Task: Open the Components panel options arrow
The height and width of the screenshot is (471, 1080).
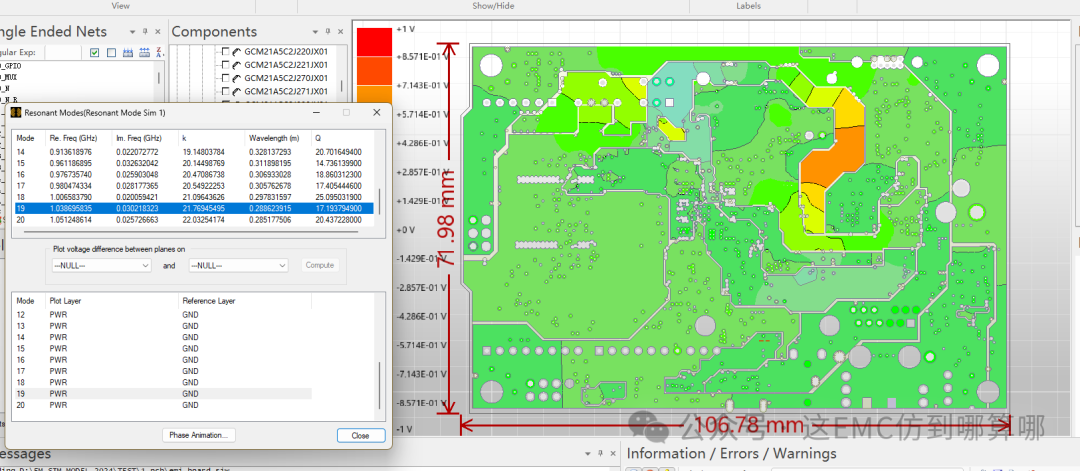Action: point(315,32)
